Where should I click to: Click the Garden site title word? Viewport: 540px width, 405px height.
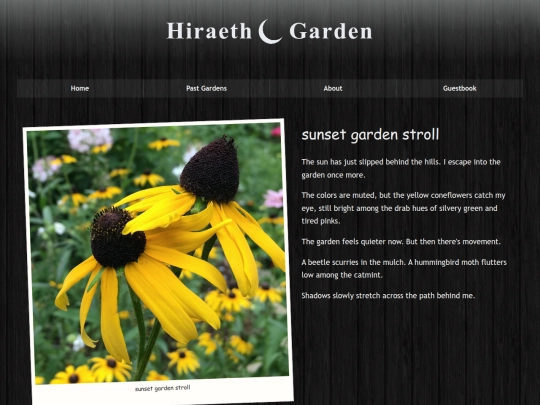point(331,31)
